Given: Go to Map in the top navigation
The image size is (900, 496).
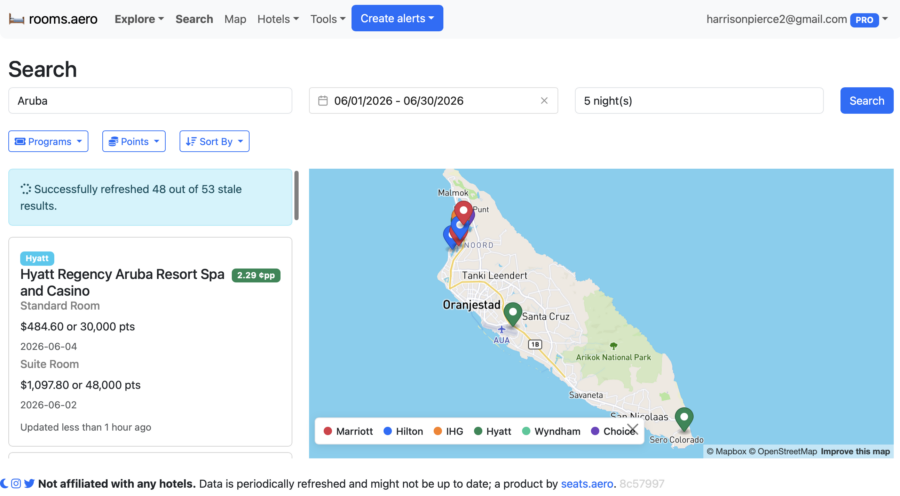Looking at the screenshot, I should coord(235,19).
